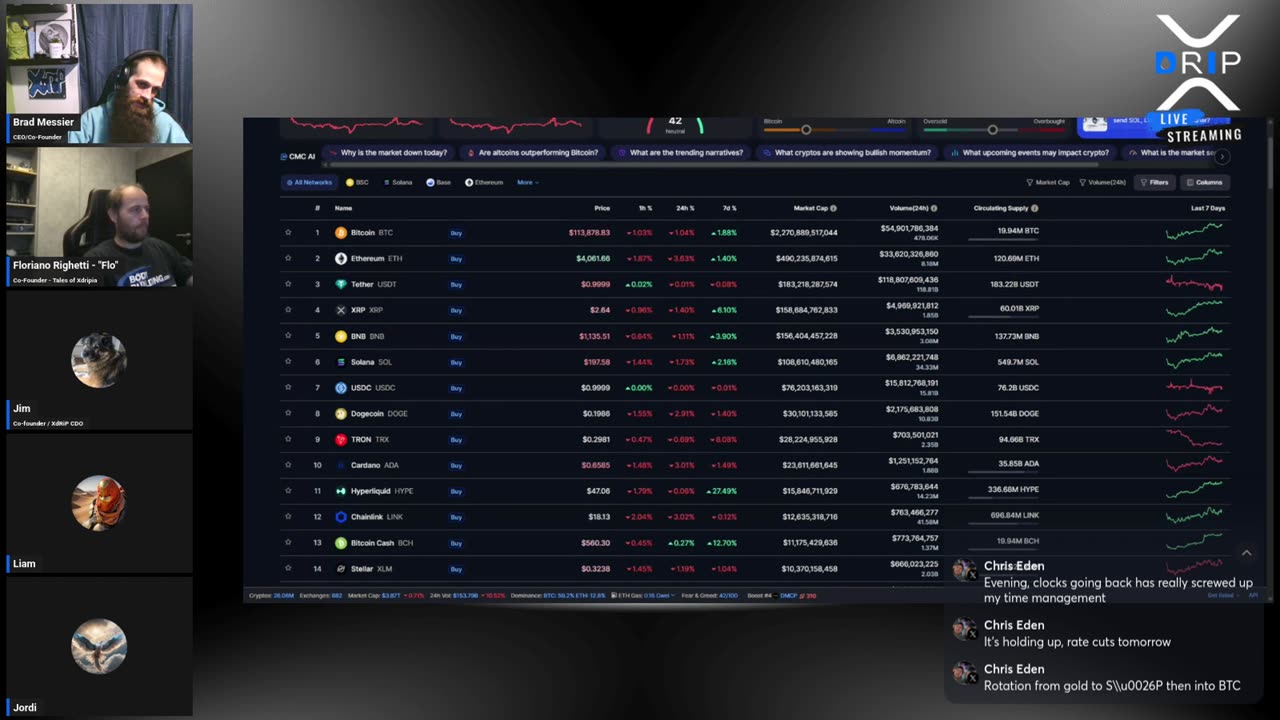
Task: Click the Oversold/Overbought slider knob
Action: pyautogui.click(x=992, y=130)
